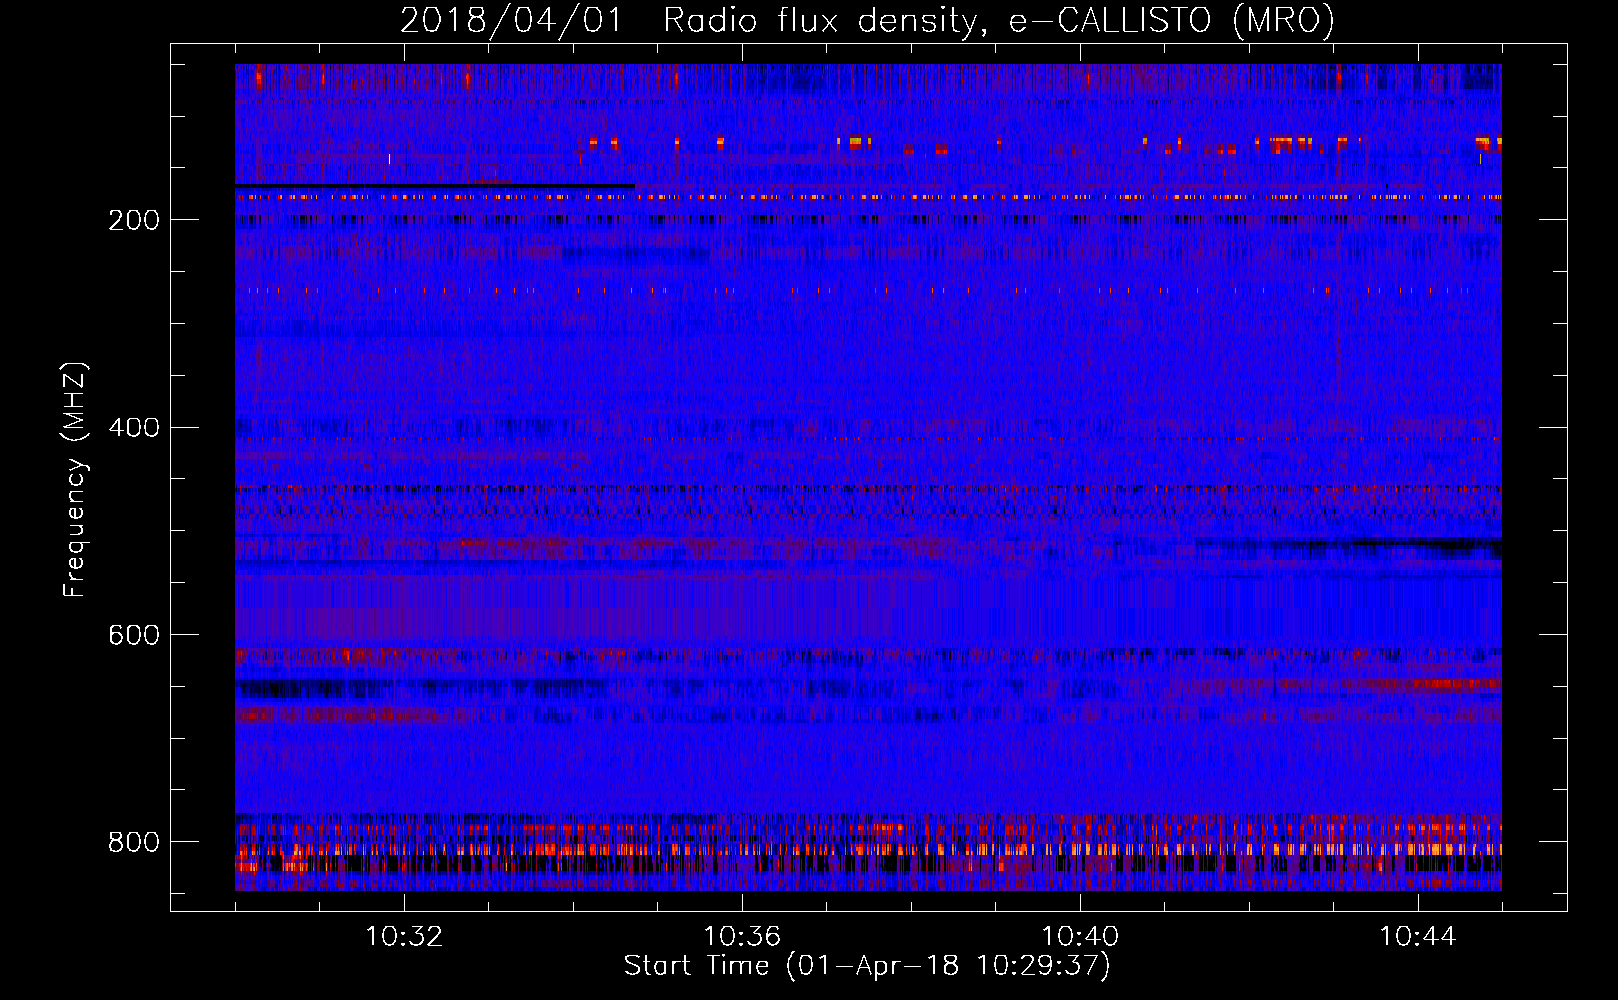Click the 10:44 time tick label

(x=1418, y=937)
